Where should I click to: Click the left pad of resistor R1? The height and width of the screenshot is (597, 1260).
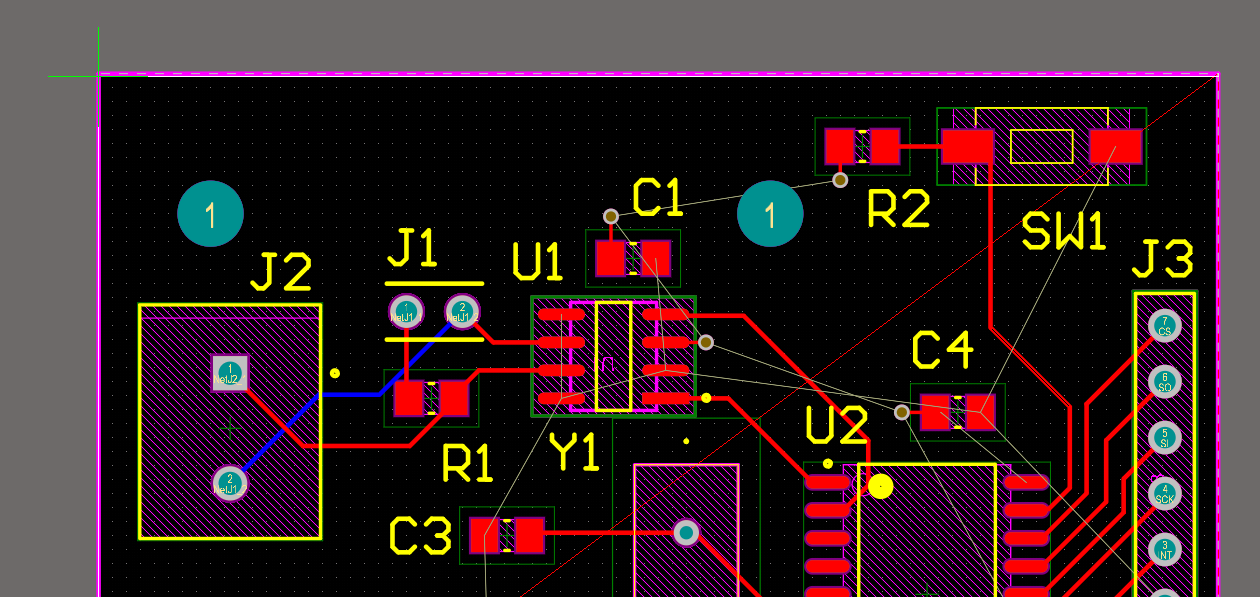point(409,398)
